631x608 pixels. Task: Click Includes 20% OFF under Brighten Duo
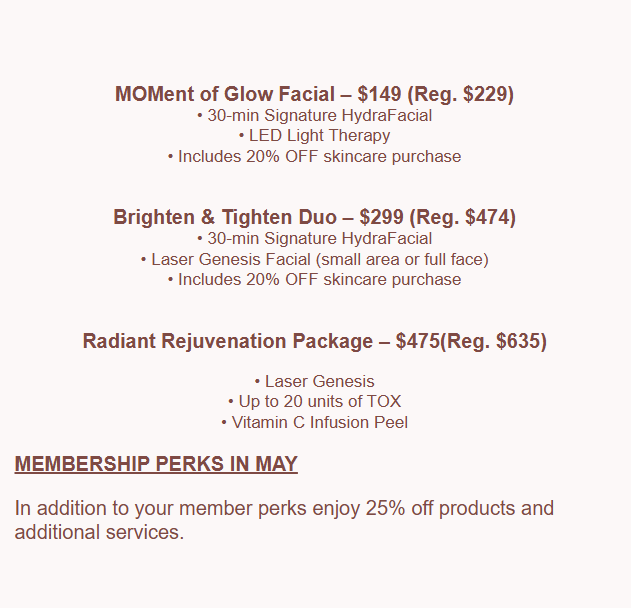tap(314, 280)
